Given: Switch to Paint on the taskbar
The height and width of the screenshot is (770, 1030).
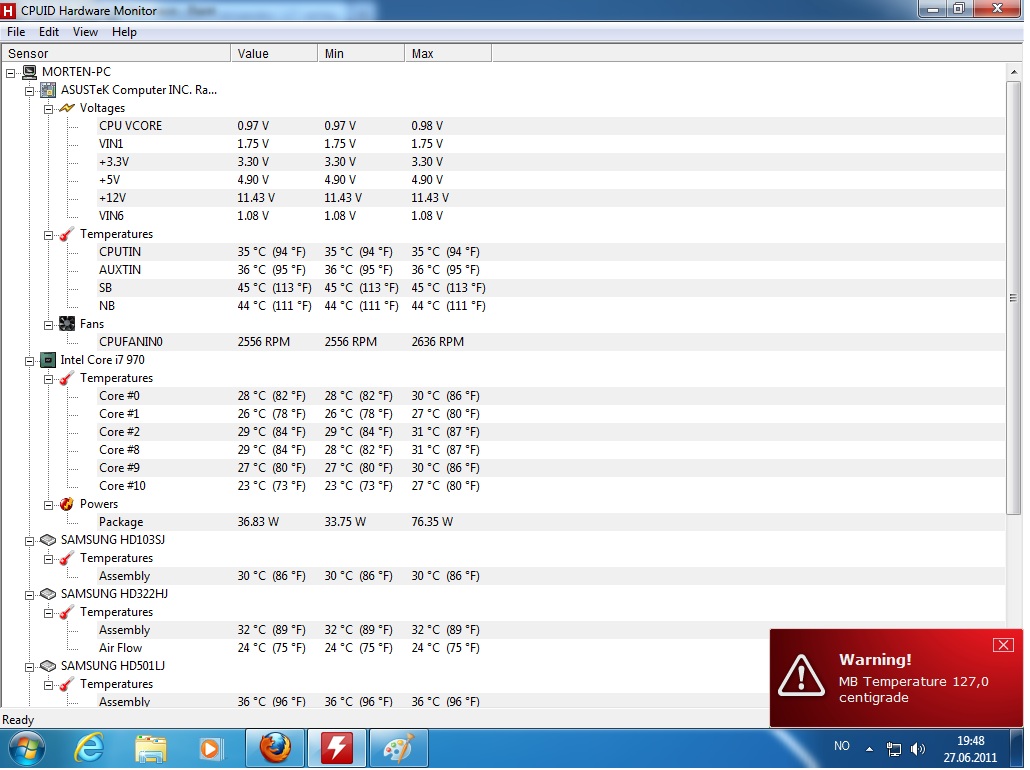Looking at the screenshot, I should (x=398, y=748).
